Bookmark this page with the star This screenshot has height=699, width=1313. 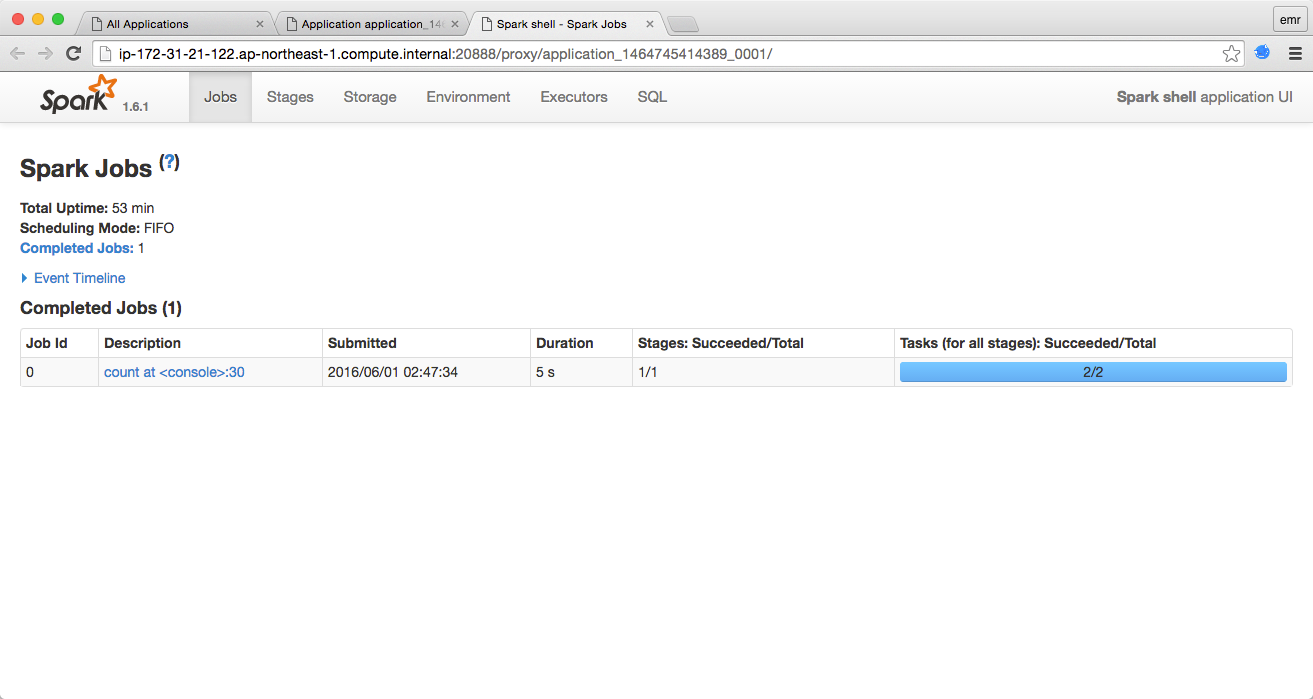(x=1231, y=53)
